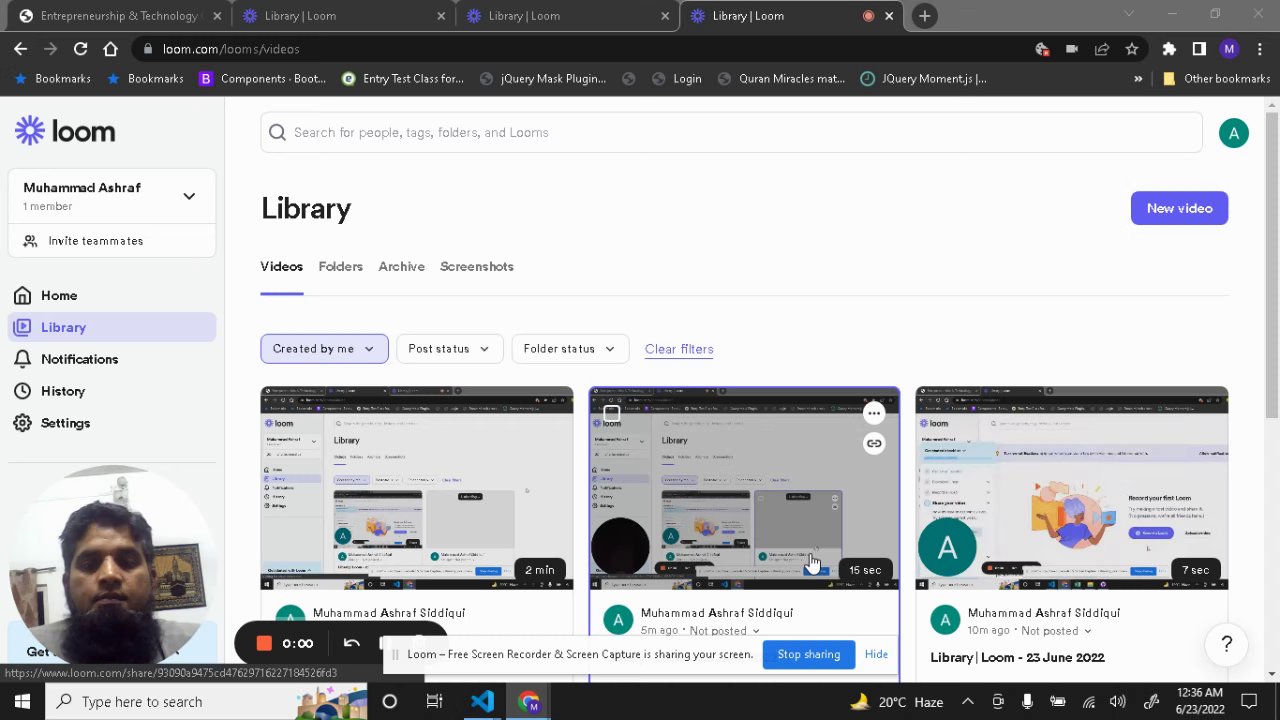Open the 2 min video thumbnail

(x=417, y=488)
